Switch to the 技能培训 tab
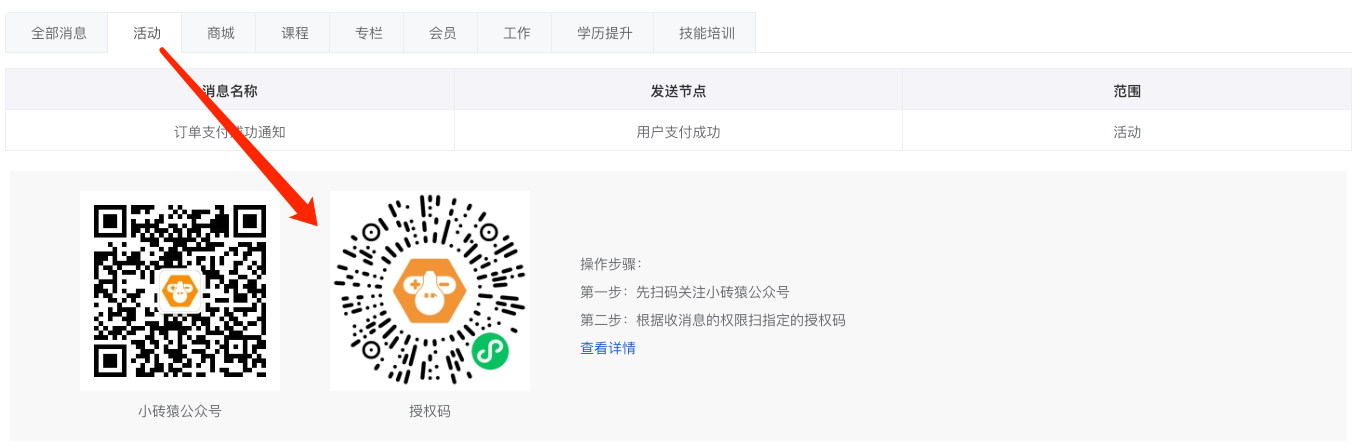The height and width of the screenshot is (448, 1354). click(x=706, y=33)
